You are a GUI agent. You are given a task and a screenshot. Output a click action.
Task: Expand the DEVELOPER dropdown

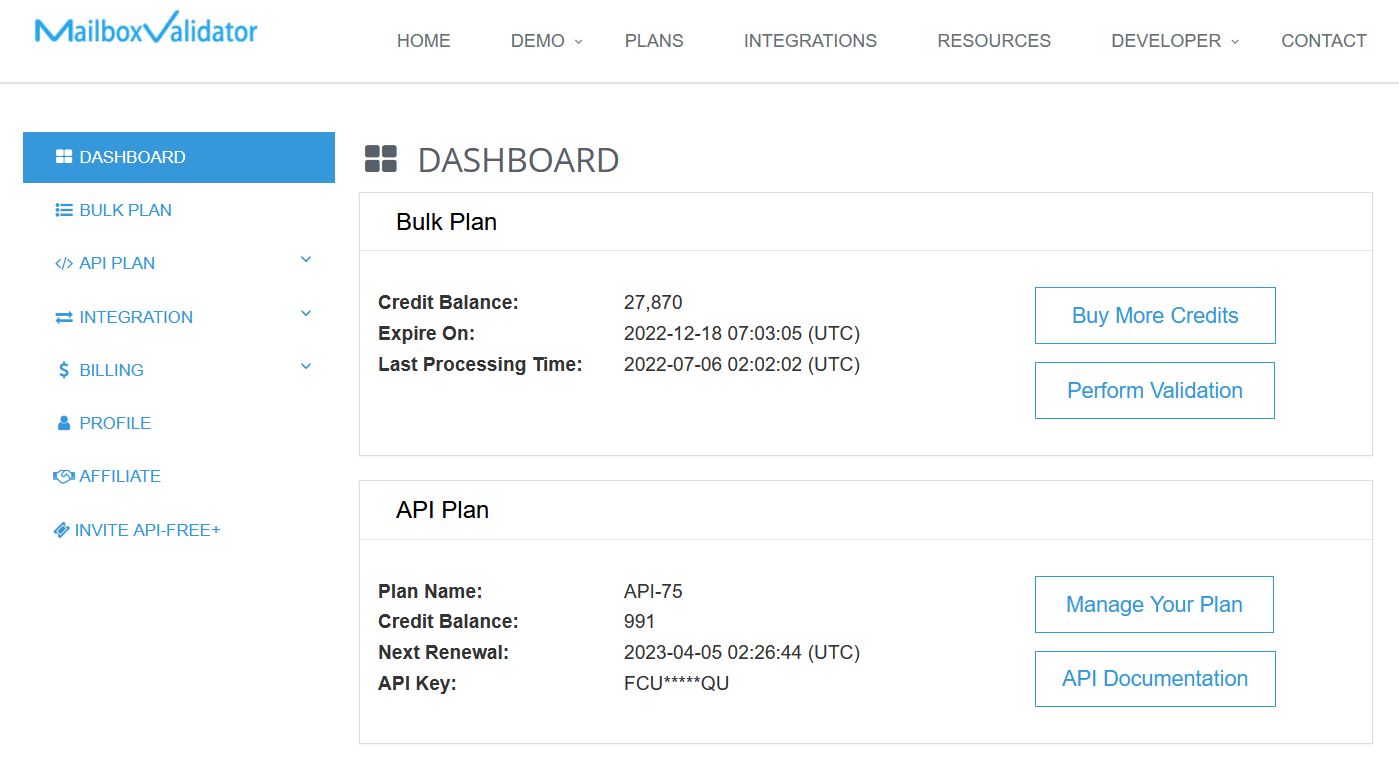pyautogui.click(x=1167, y=41)
